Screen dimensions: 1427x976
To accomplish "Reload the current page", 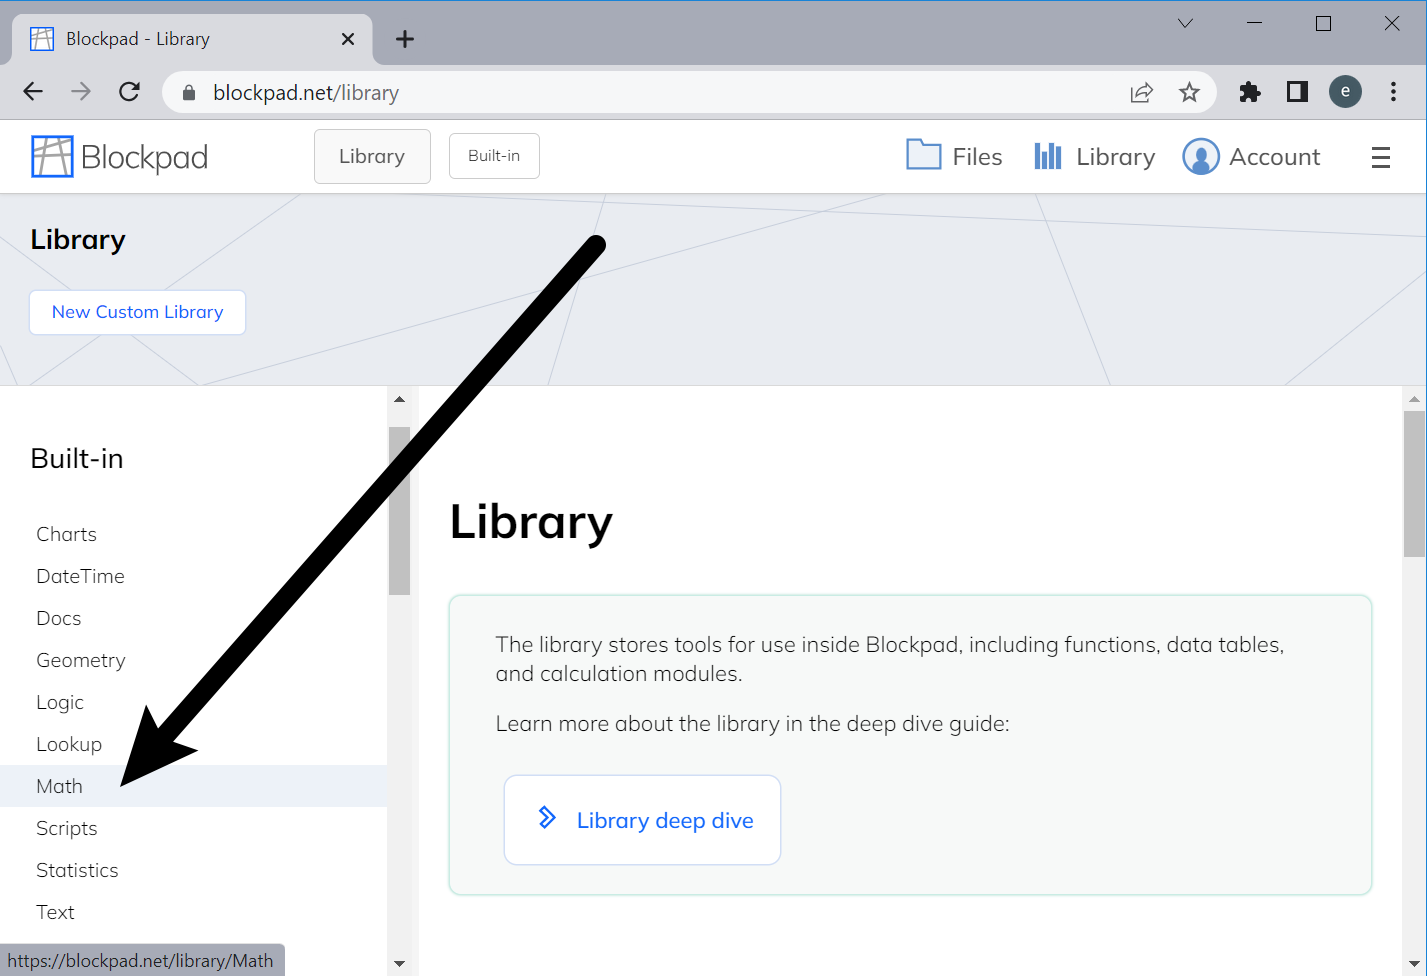I will point(129,92).
